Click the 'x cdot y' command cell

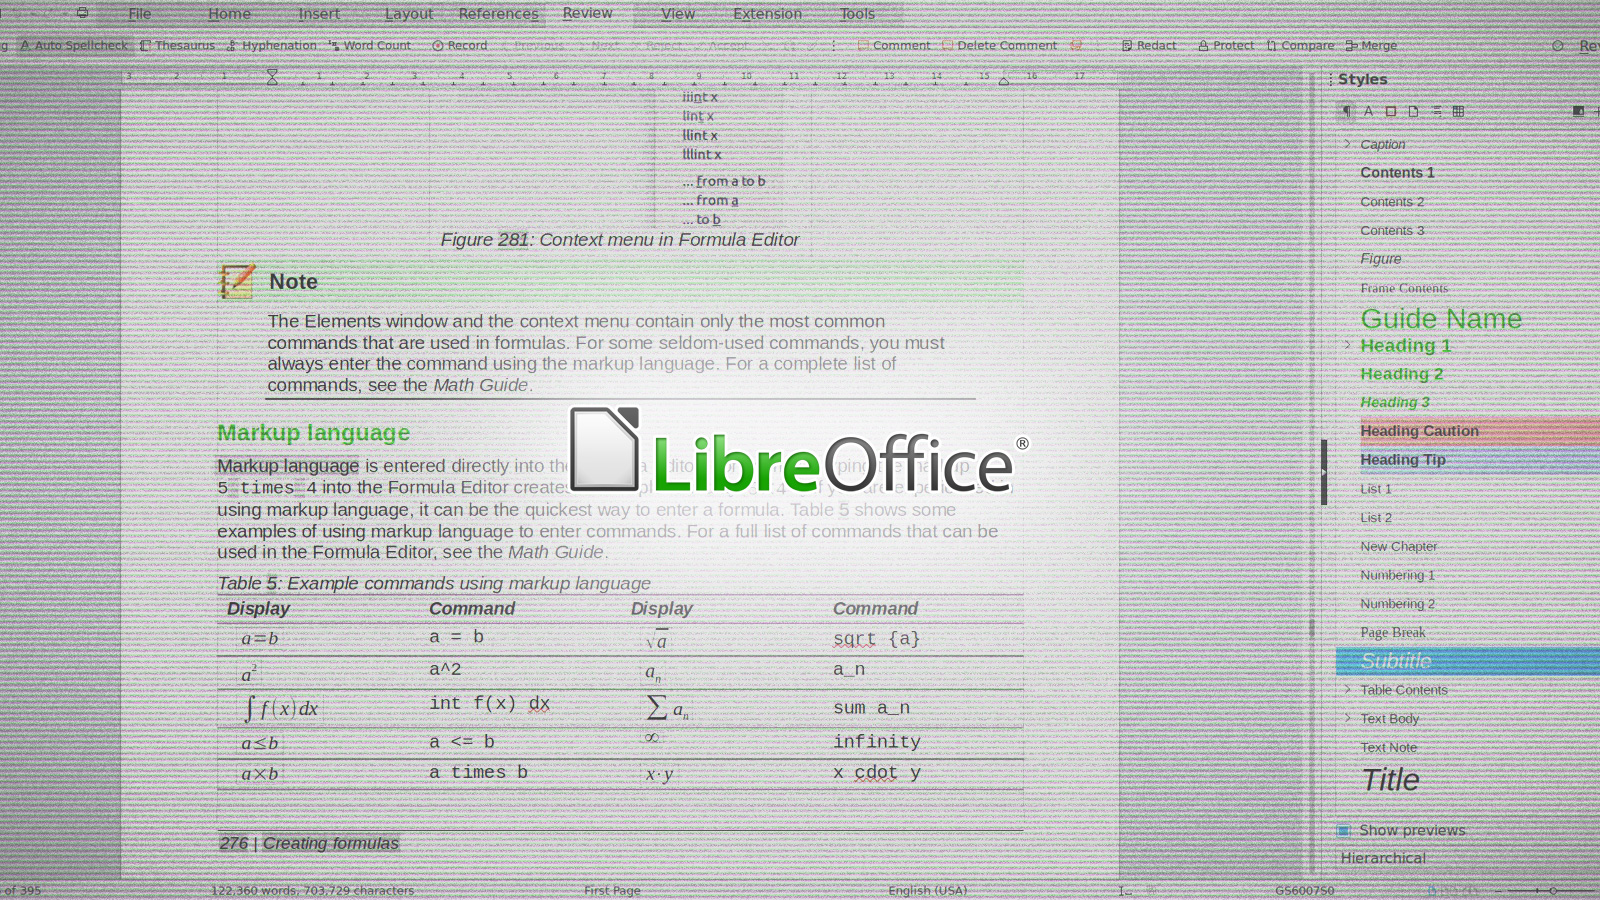[x=876, y=773]
